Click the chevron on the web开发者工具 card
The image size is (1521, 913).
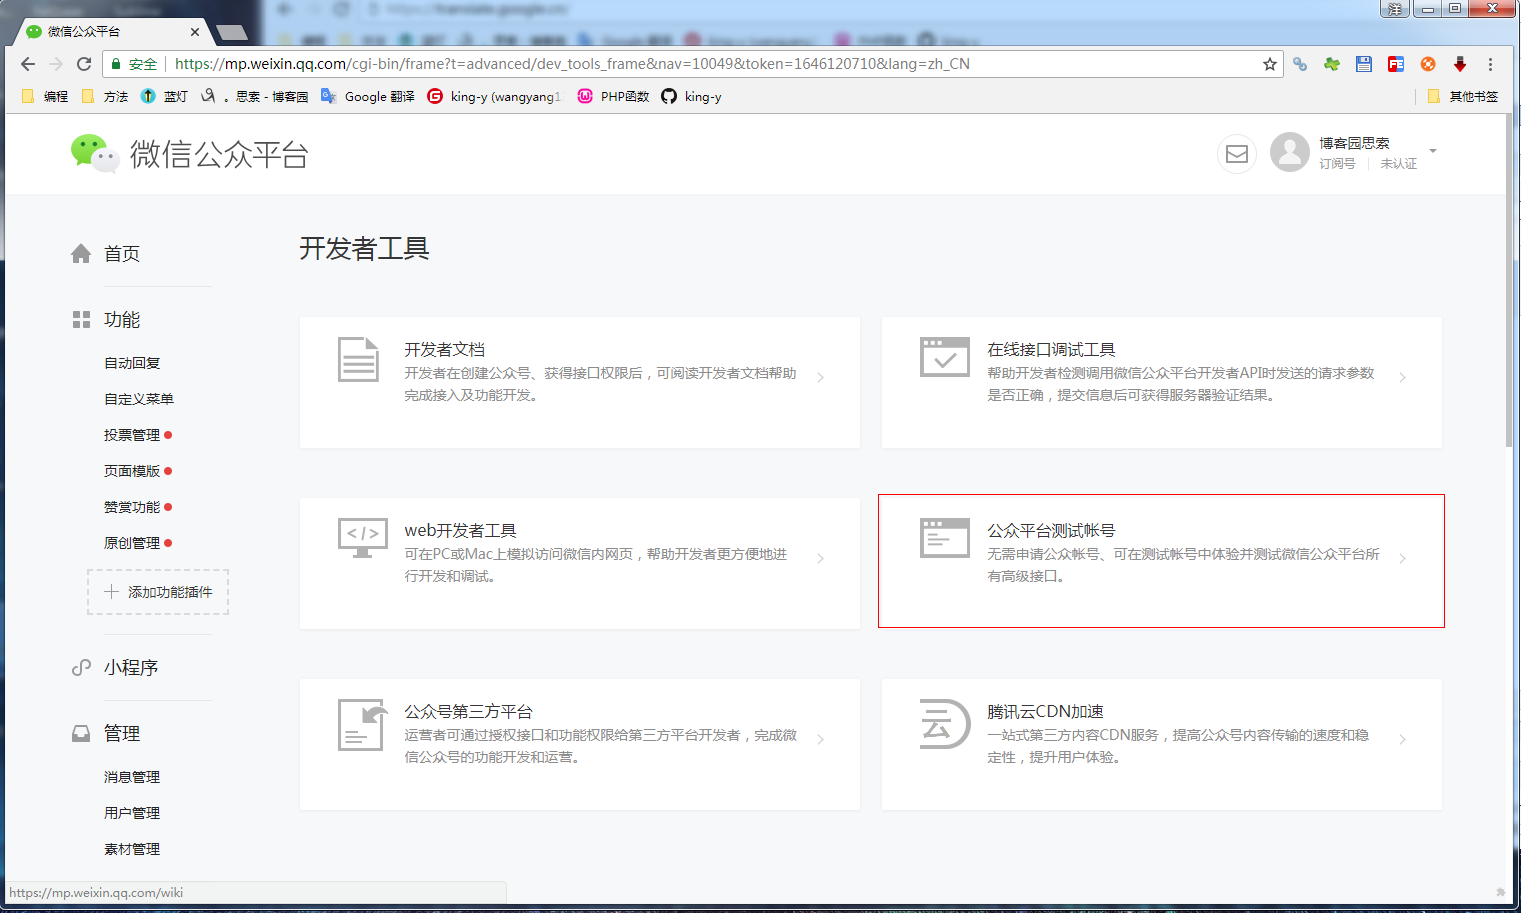[820, 559]
